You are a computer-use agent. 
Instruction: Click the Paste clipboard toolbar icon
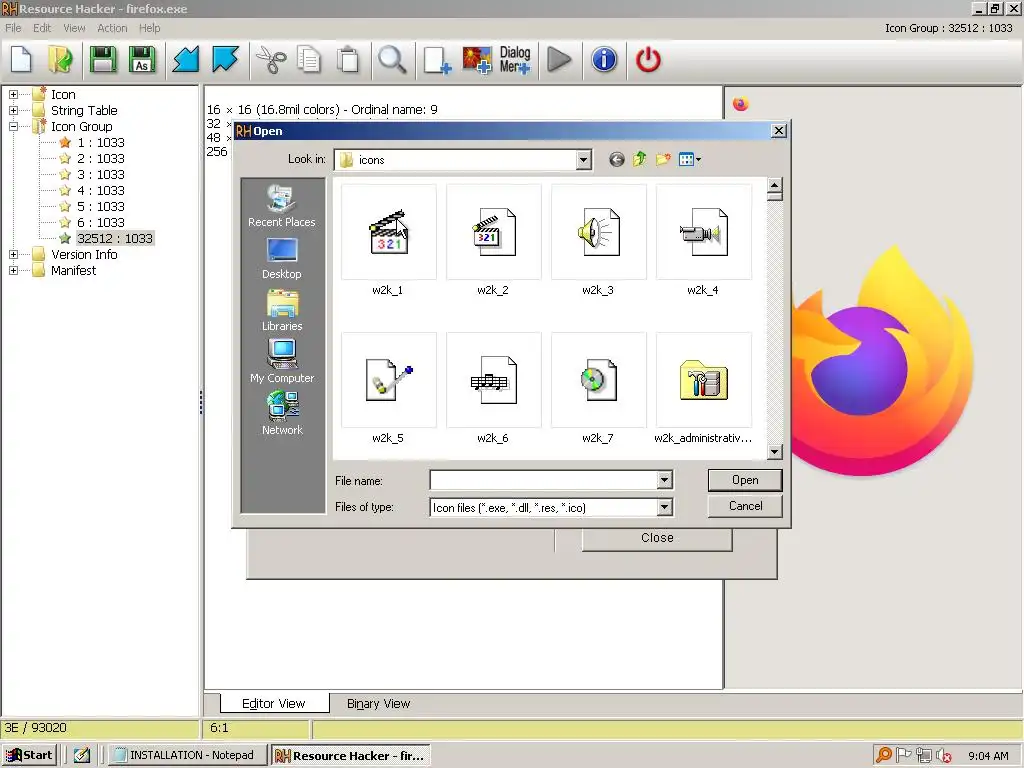point(348,59)
